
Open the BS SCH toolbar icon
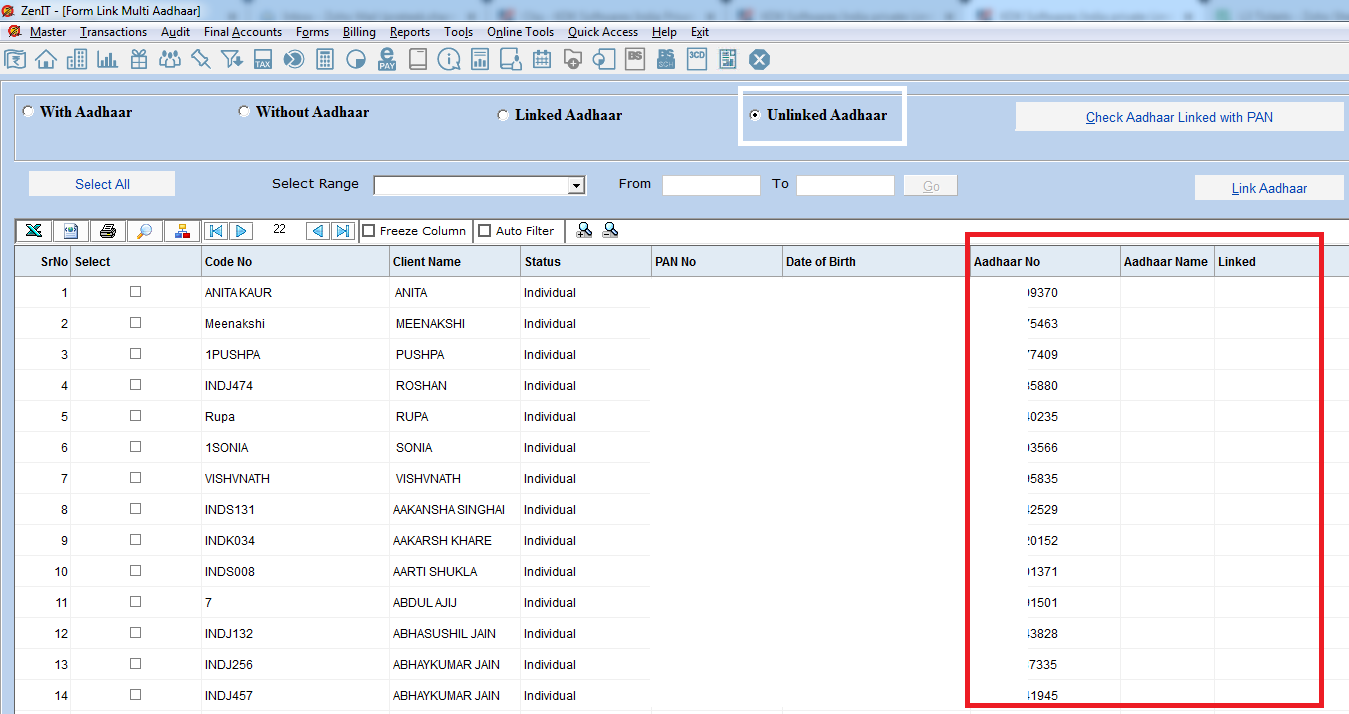pos(666,59)
